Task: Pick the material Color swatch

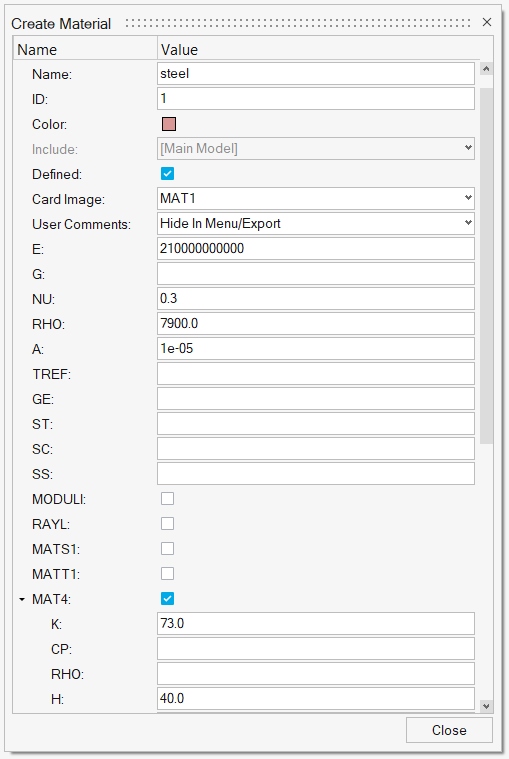Action: pos(169,124)
